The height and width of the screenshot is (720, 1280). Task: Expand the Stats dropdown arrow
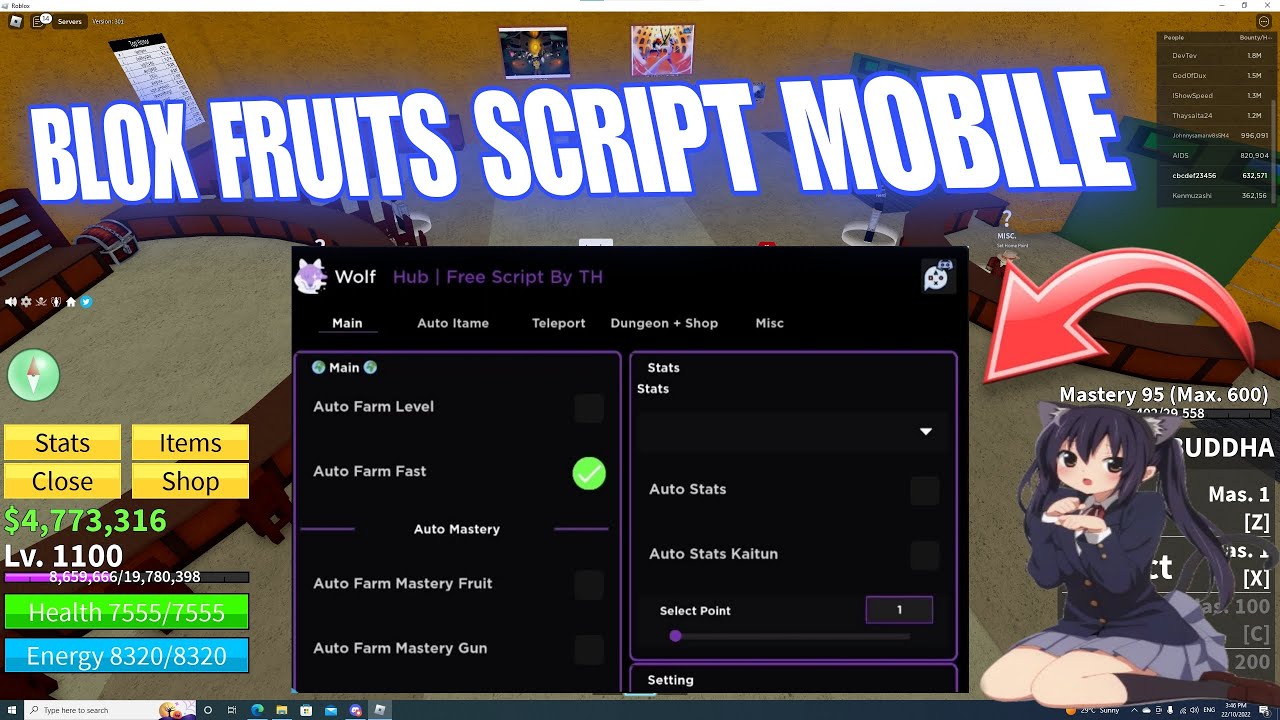click(926, 431)
